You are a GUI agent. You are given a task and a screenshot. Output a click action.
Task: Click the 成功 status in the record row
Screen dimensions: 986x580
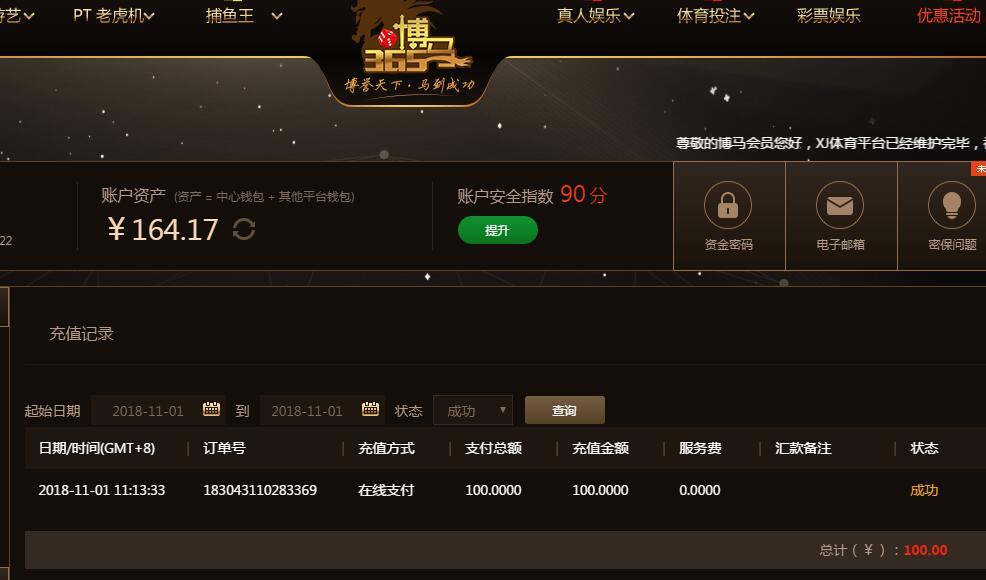click(924, 490)
